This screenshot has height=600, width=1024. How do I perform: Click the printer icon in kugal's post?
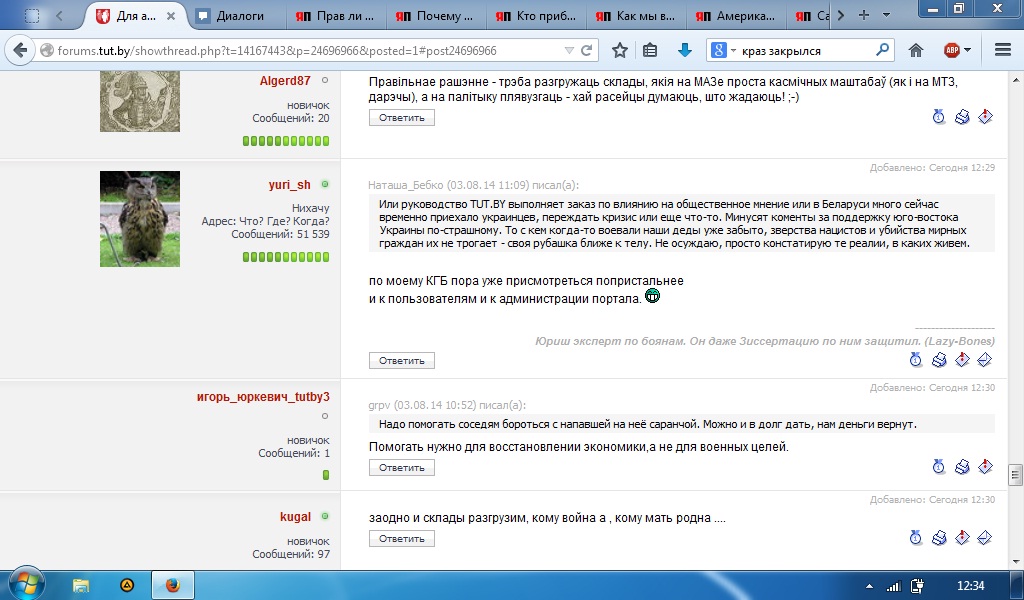pos(939,537)
